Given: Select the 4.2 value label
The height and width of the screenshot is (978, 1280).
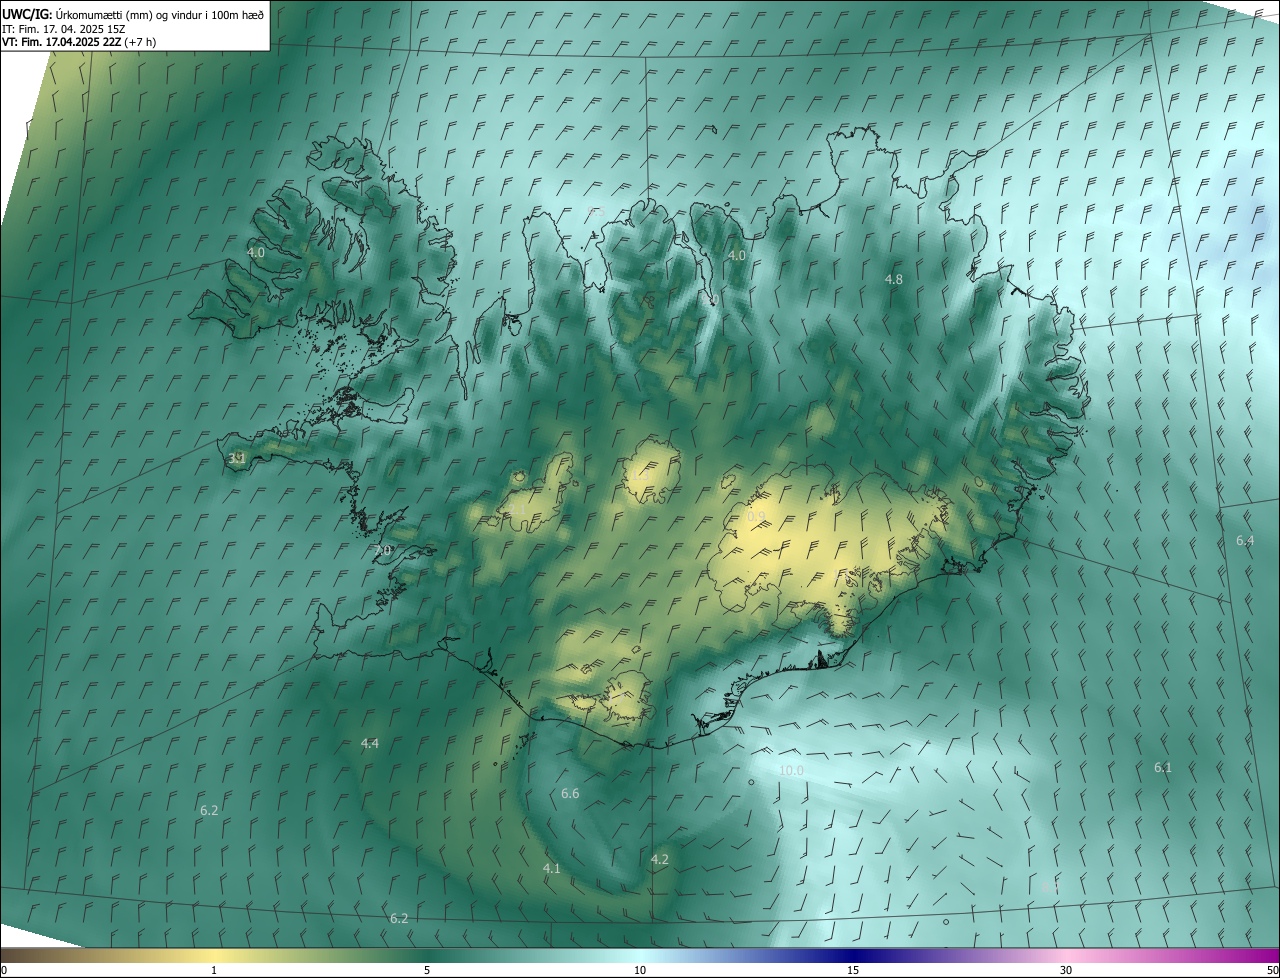Looking at the screenshot, I should click(x=660, y=859).
